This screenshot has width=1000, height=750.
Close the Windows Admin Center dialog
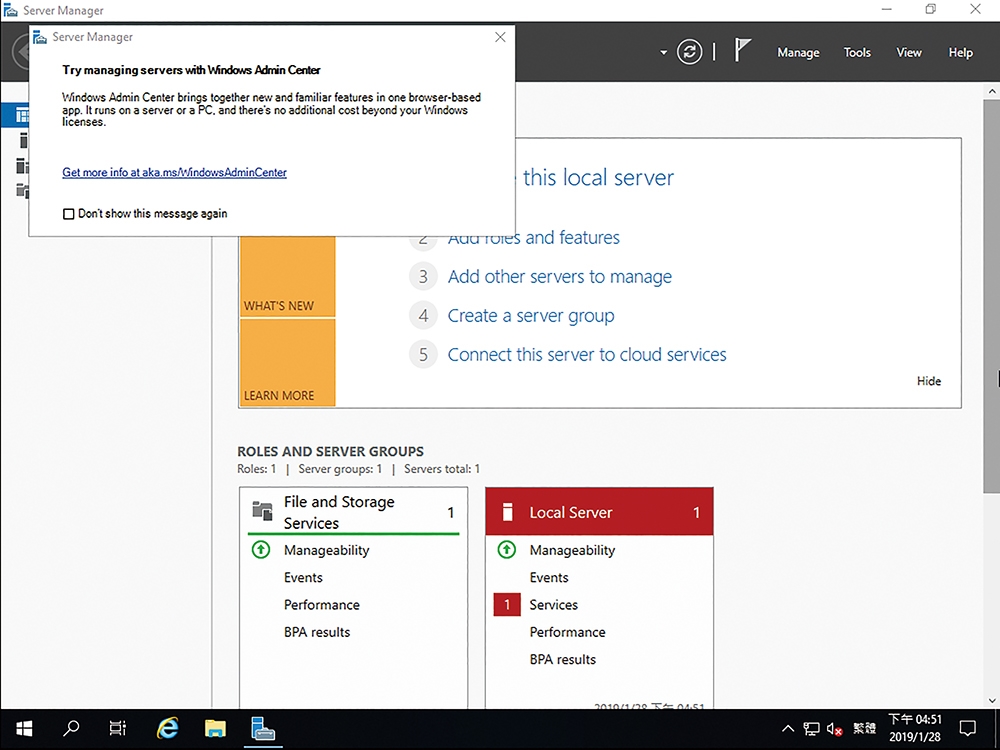(x=501, y=37)
